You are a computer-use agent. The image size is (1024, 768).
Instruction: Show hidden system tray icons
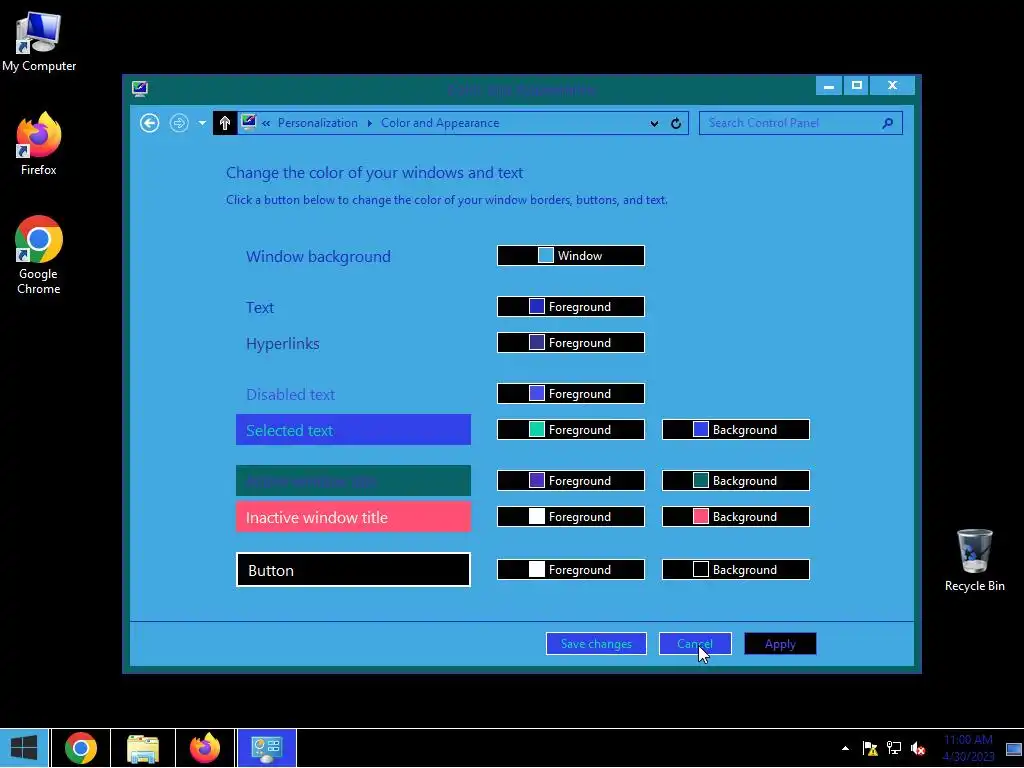[845, 748]
